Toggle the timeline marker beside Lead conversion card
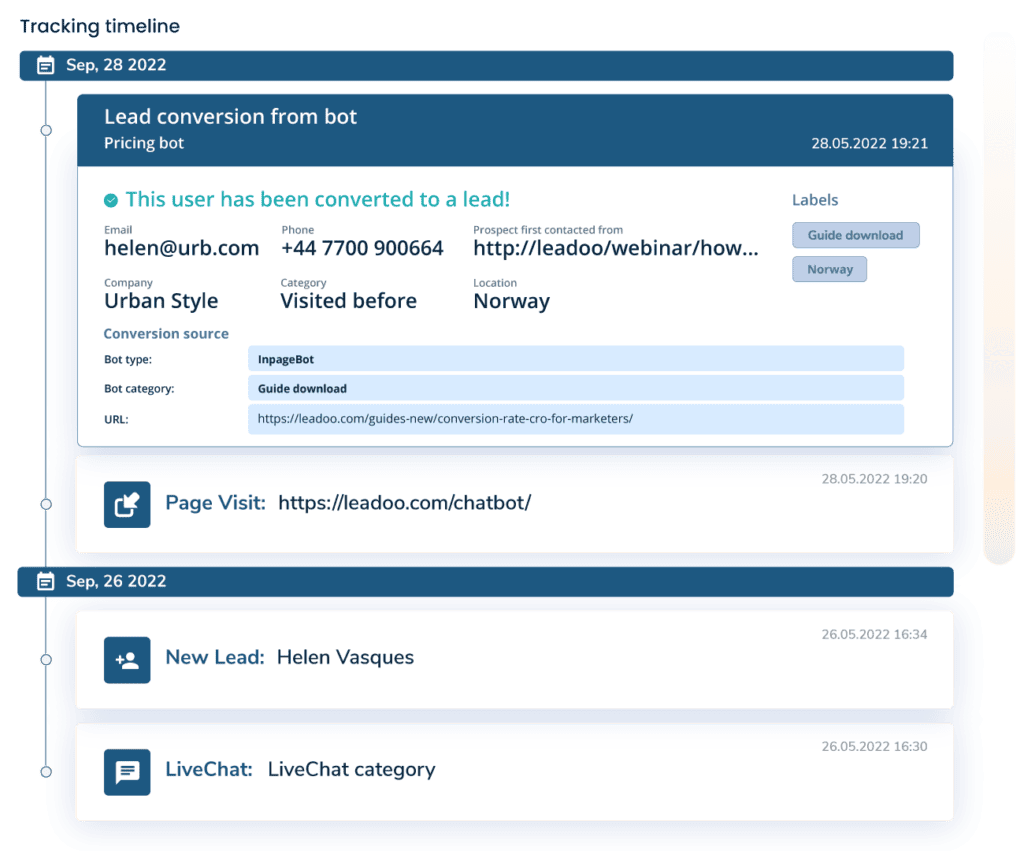 pos(44,129)
